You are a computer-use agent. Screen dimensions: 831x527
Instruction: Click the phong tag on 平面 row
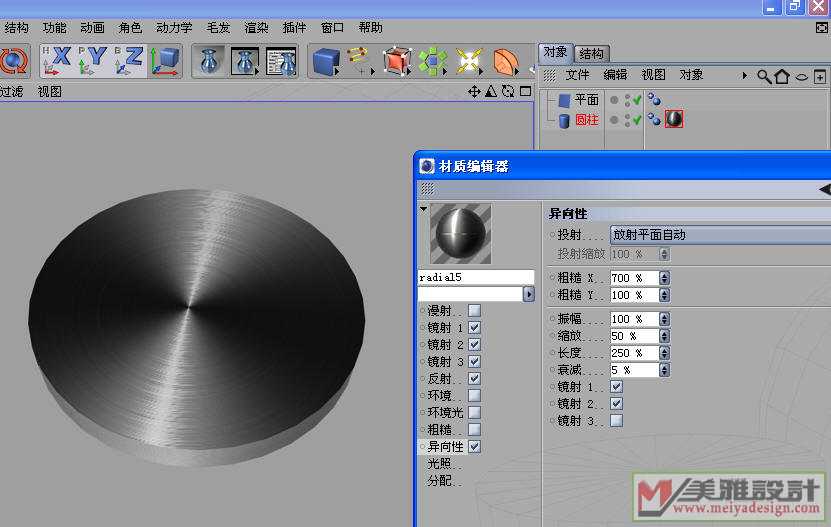click(655, 99)
